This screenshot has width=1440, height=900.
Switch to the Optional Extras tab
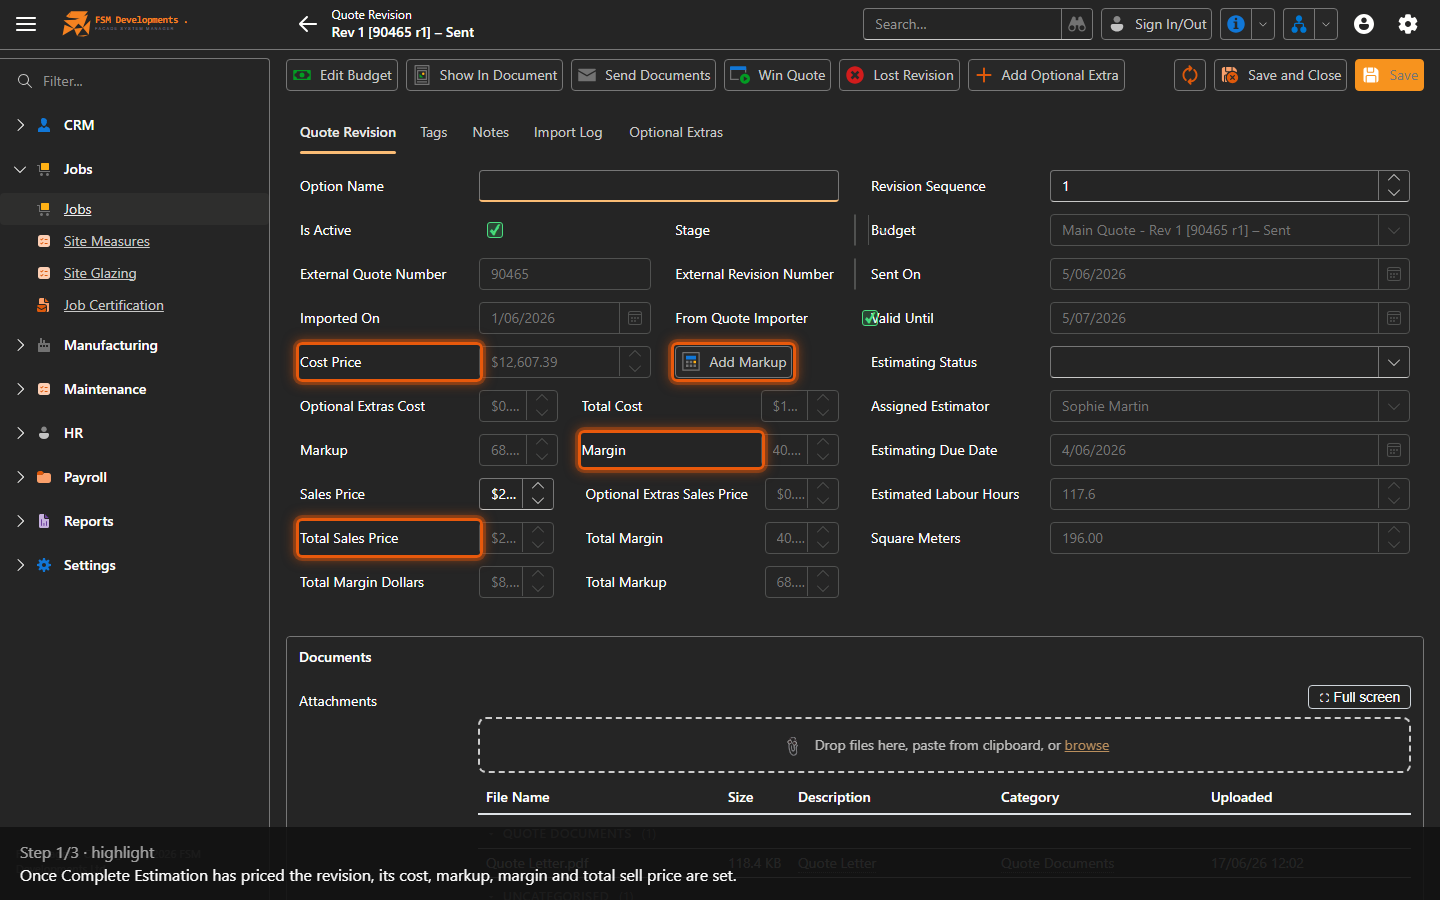676,132
